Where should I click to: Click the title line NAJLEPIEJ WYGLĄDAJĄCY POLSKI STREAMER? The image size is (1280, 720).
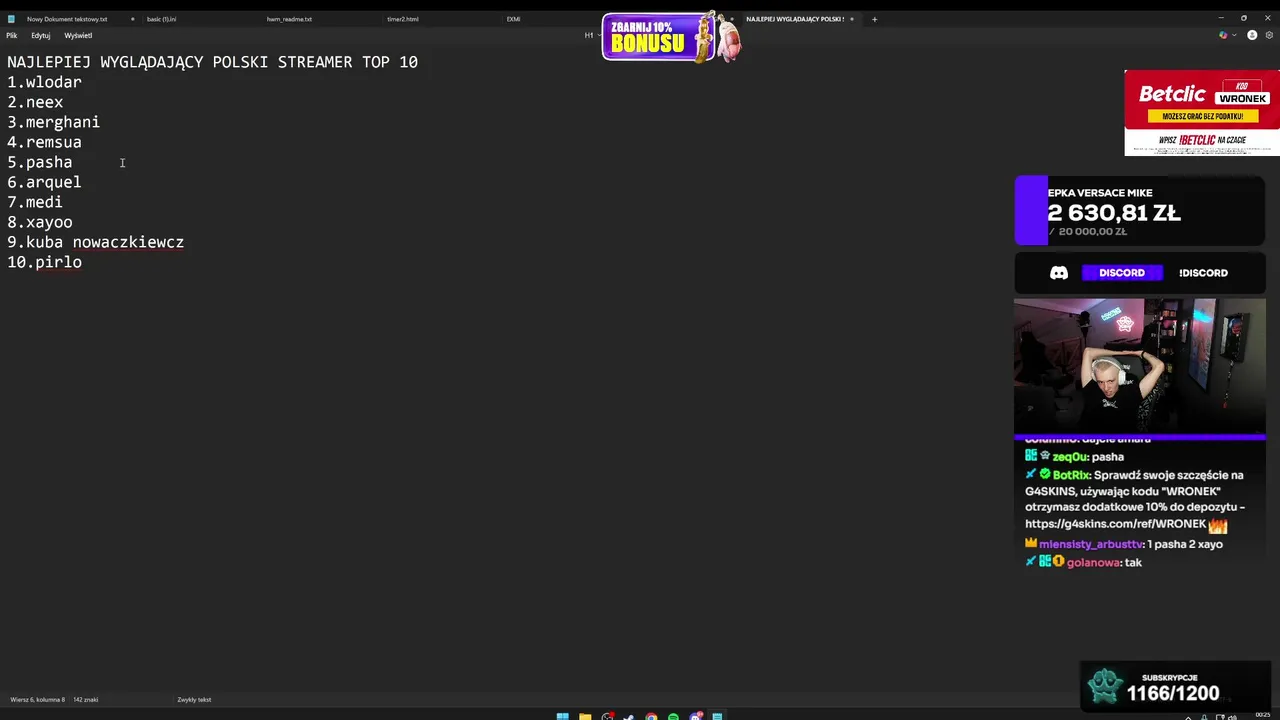click(x=212, y=62)
